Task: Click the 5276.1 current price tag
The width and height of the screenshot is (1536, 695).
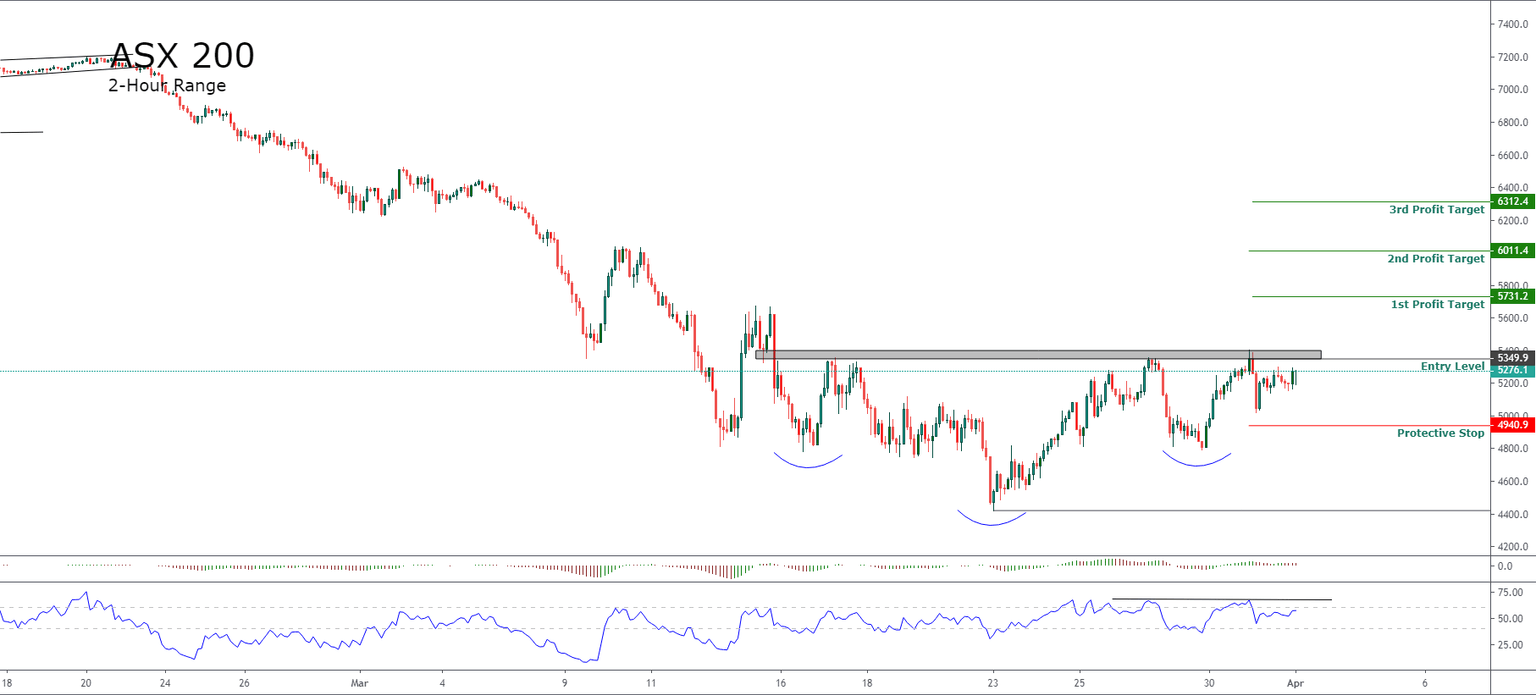Action: tap(1513, 371)
